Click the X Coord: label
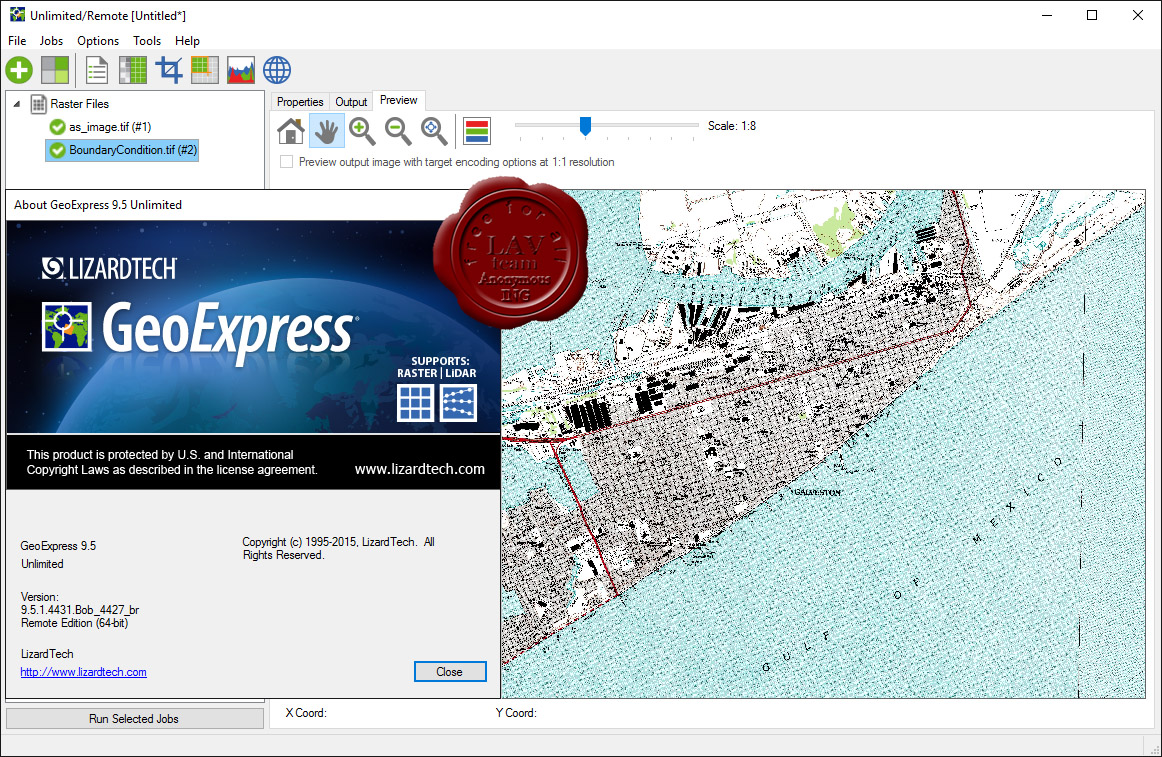This screenshot has width=1162, height=757. pyautogui.click(x=306, y=713)
